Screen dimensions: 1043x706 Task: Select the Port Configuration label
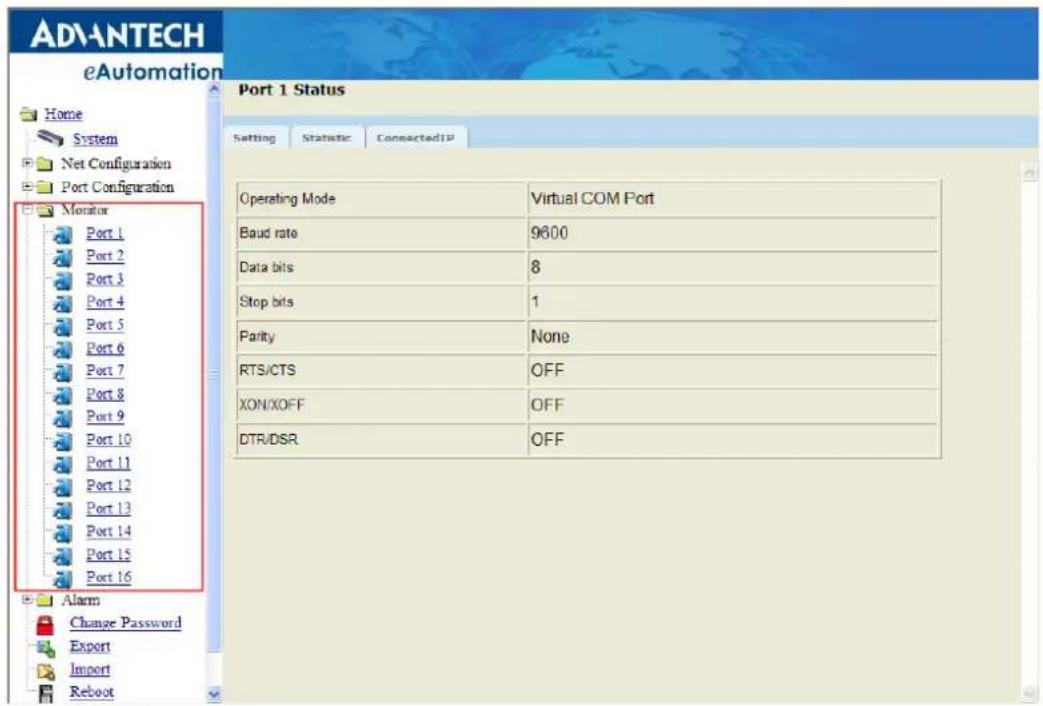point(118,187)
